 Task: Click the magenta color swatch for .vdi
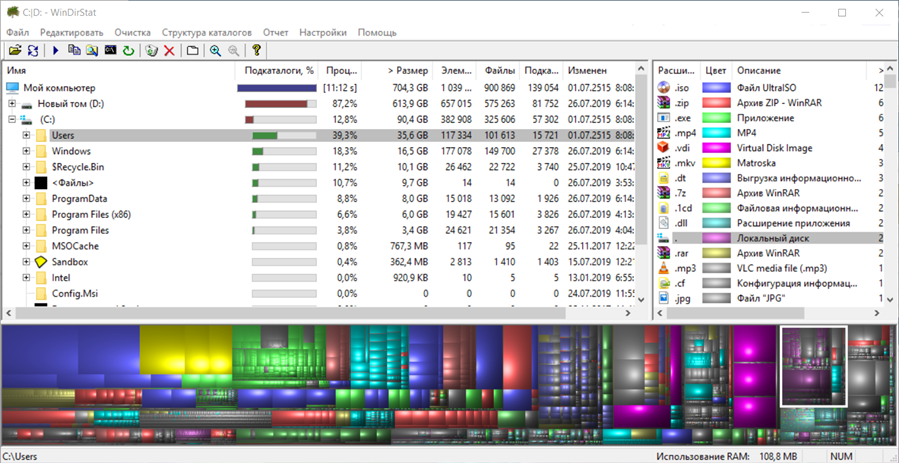(715, 148)
